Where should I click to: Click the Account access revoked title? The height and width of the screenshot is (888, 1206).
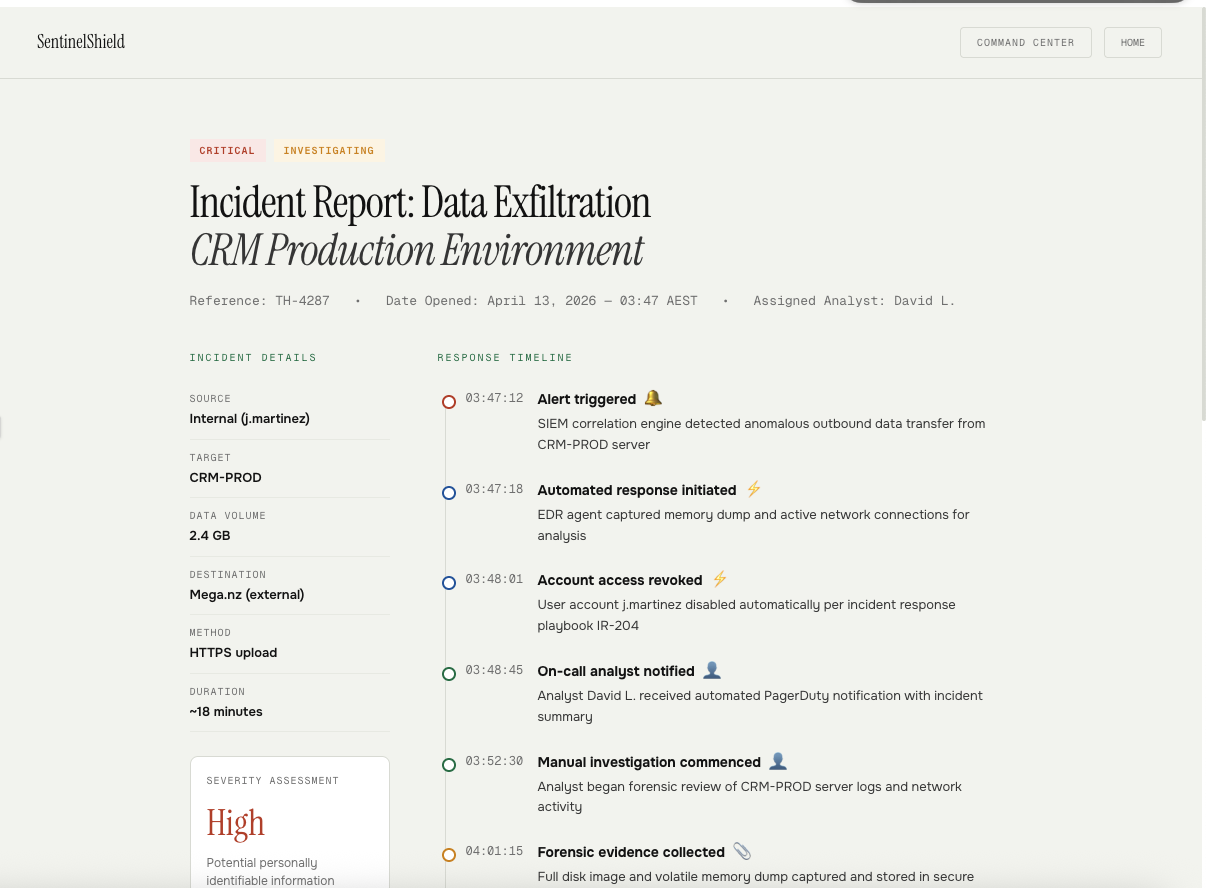click(x=620, y=580)
